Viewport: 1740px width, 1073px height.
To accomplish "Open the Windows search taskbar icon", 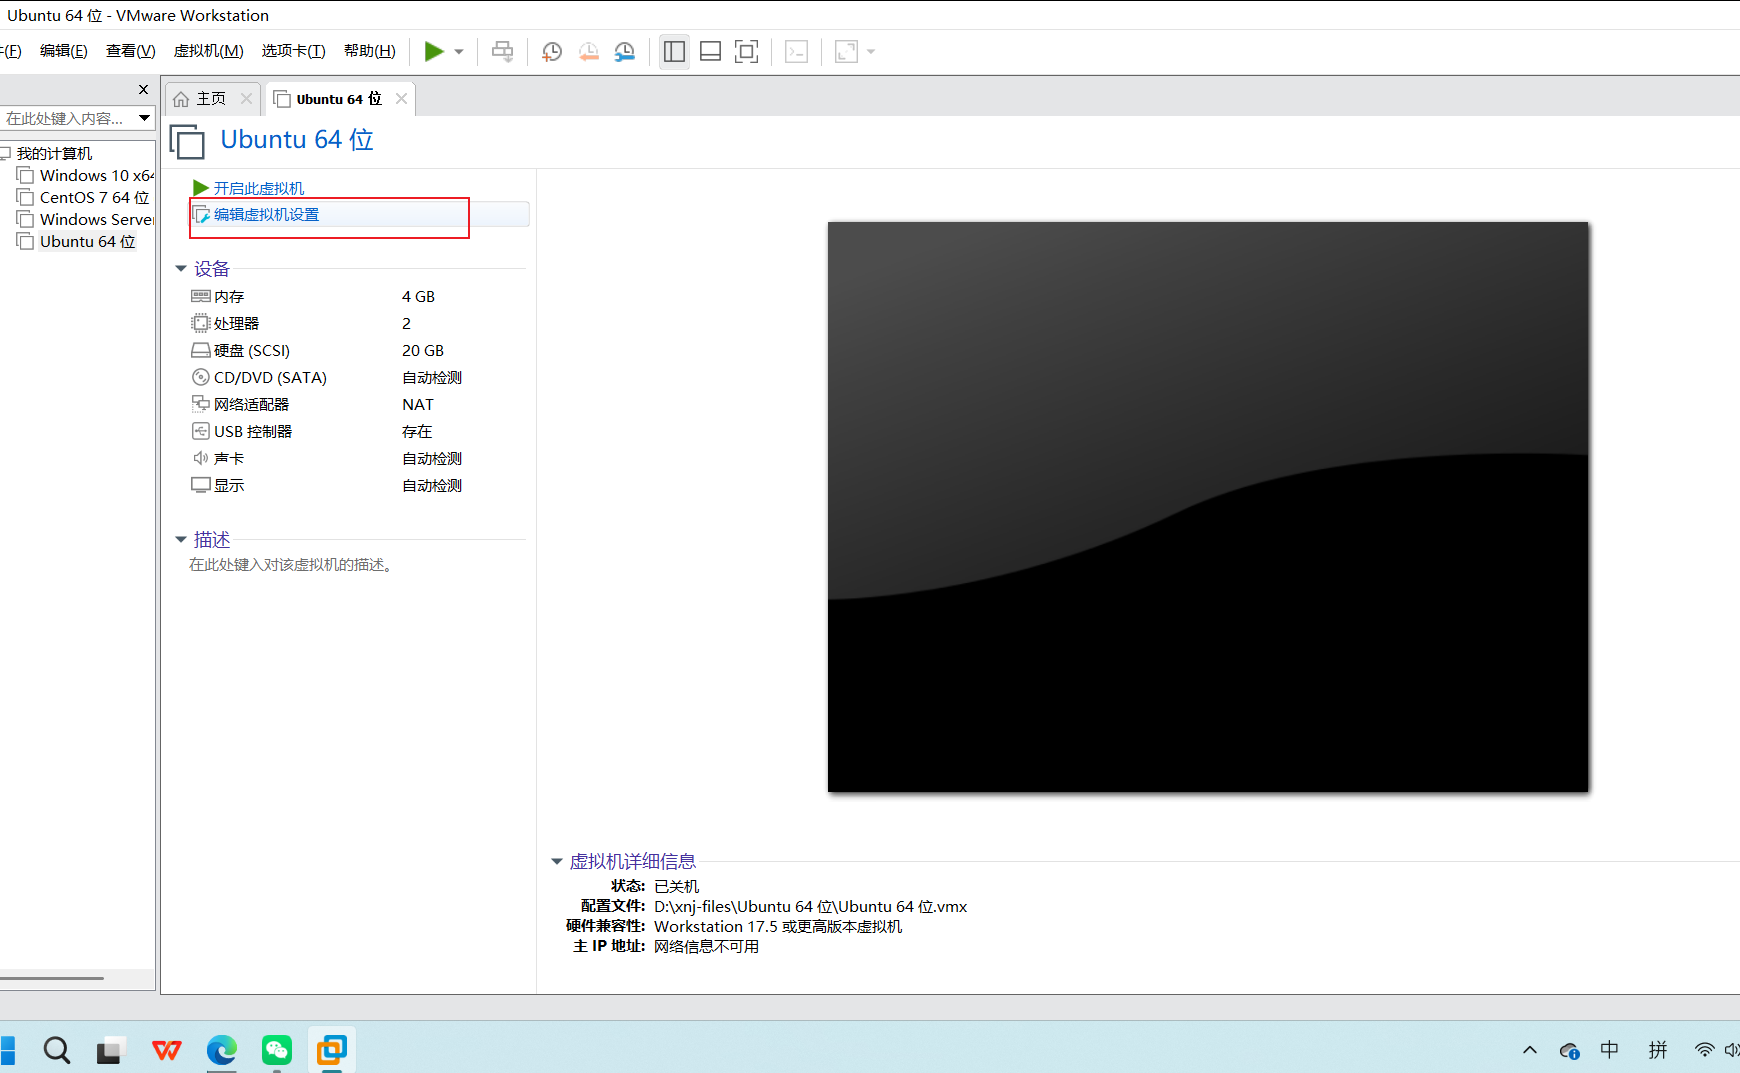I will coord(57,1050).
